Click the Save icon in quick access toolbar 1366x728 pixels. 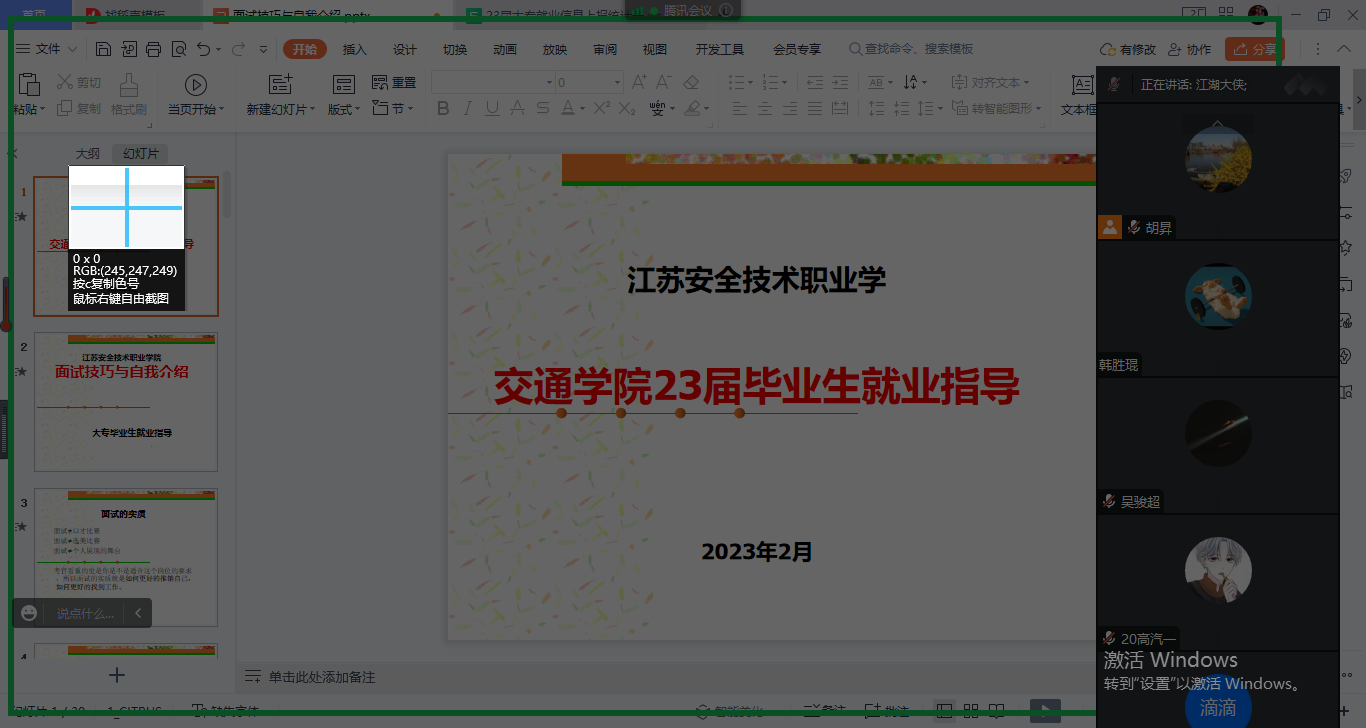coord(104,49)
